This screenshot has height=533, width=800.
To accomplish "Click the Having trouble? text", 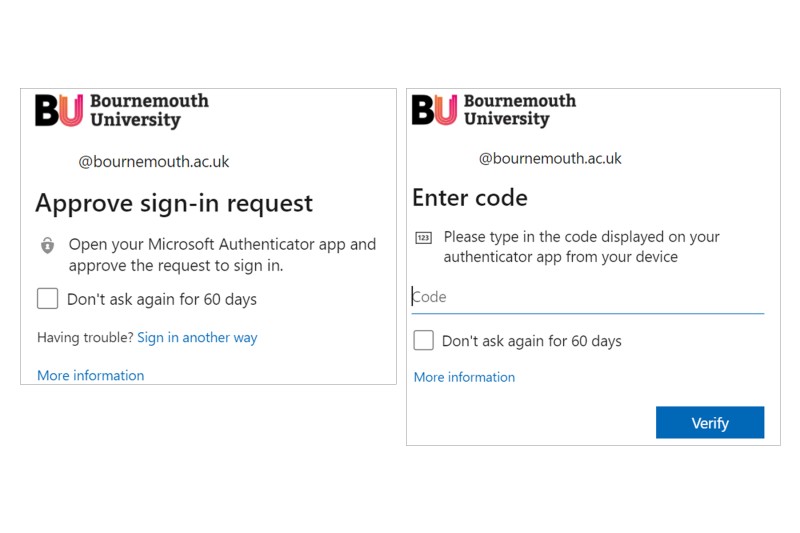I will click(x=85, y=338).
